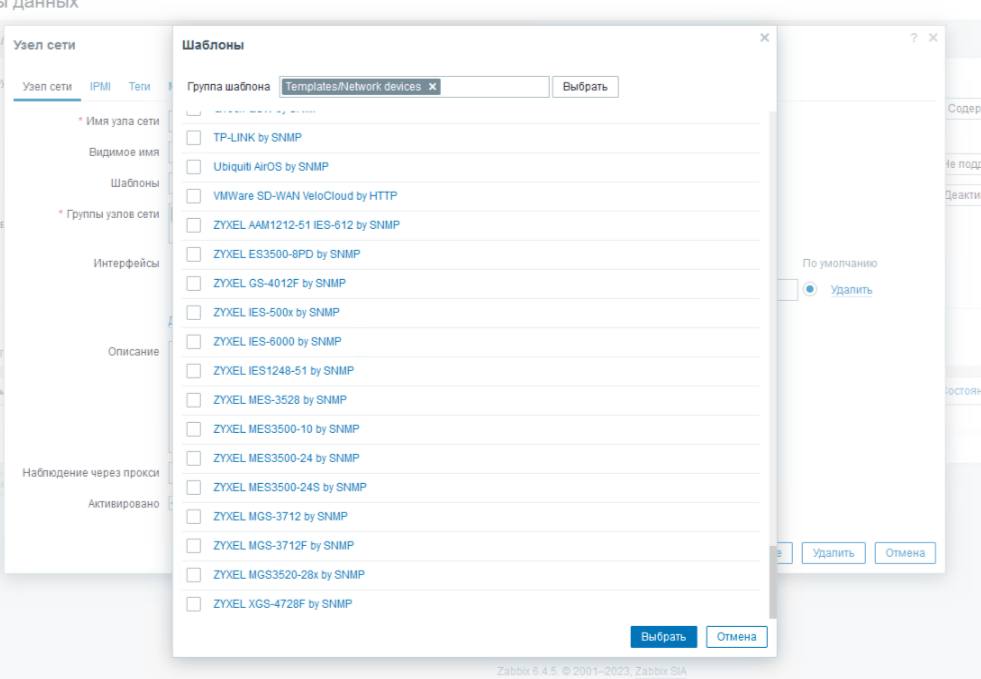The width and height of the screenshot is (981, 679).
Task: Open ZYXEL MES3500-10 by SNMP link
Action: pos(287,429)
